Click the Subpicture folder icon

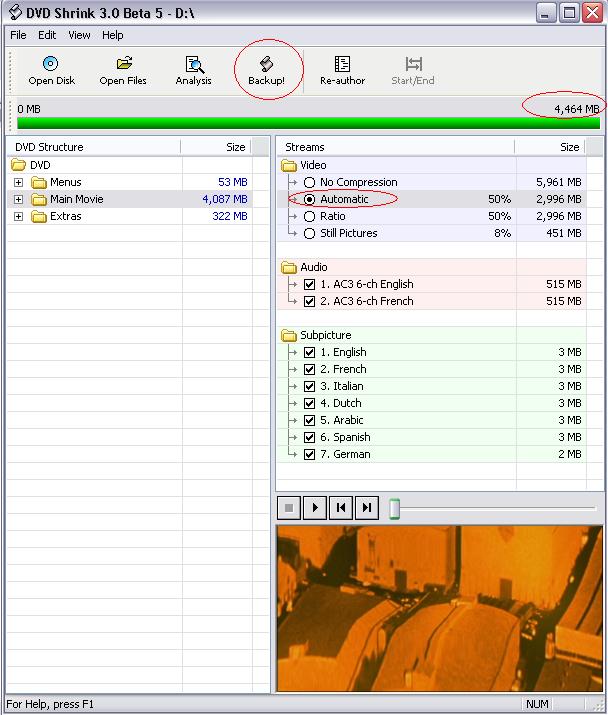click(289, 335)
